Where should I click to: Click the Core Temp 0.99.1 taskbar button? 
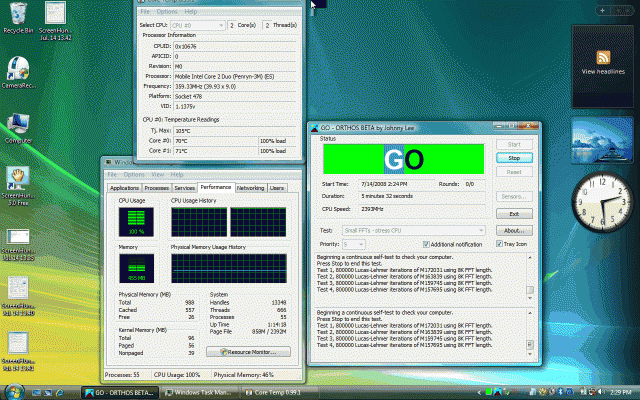coord(279,393)
